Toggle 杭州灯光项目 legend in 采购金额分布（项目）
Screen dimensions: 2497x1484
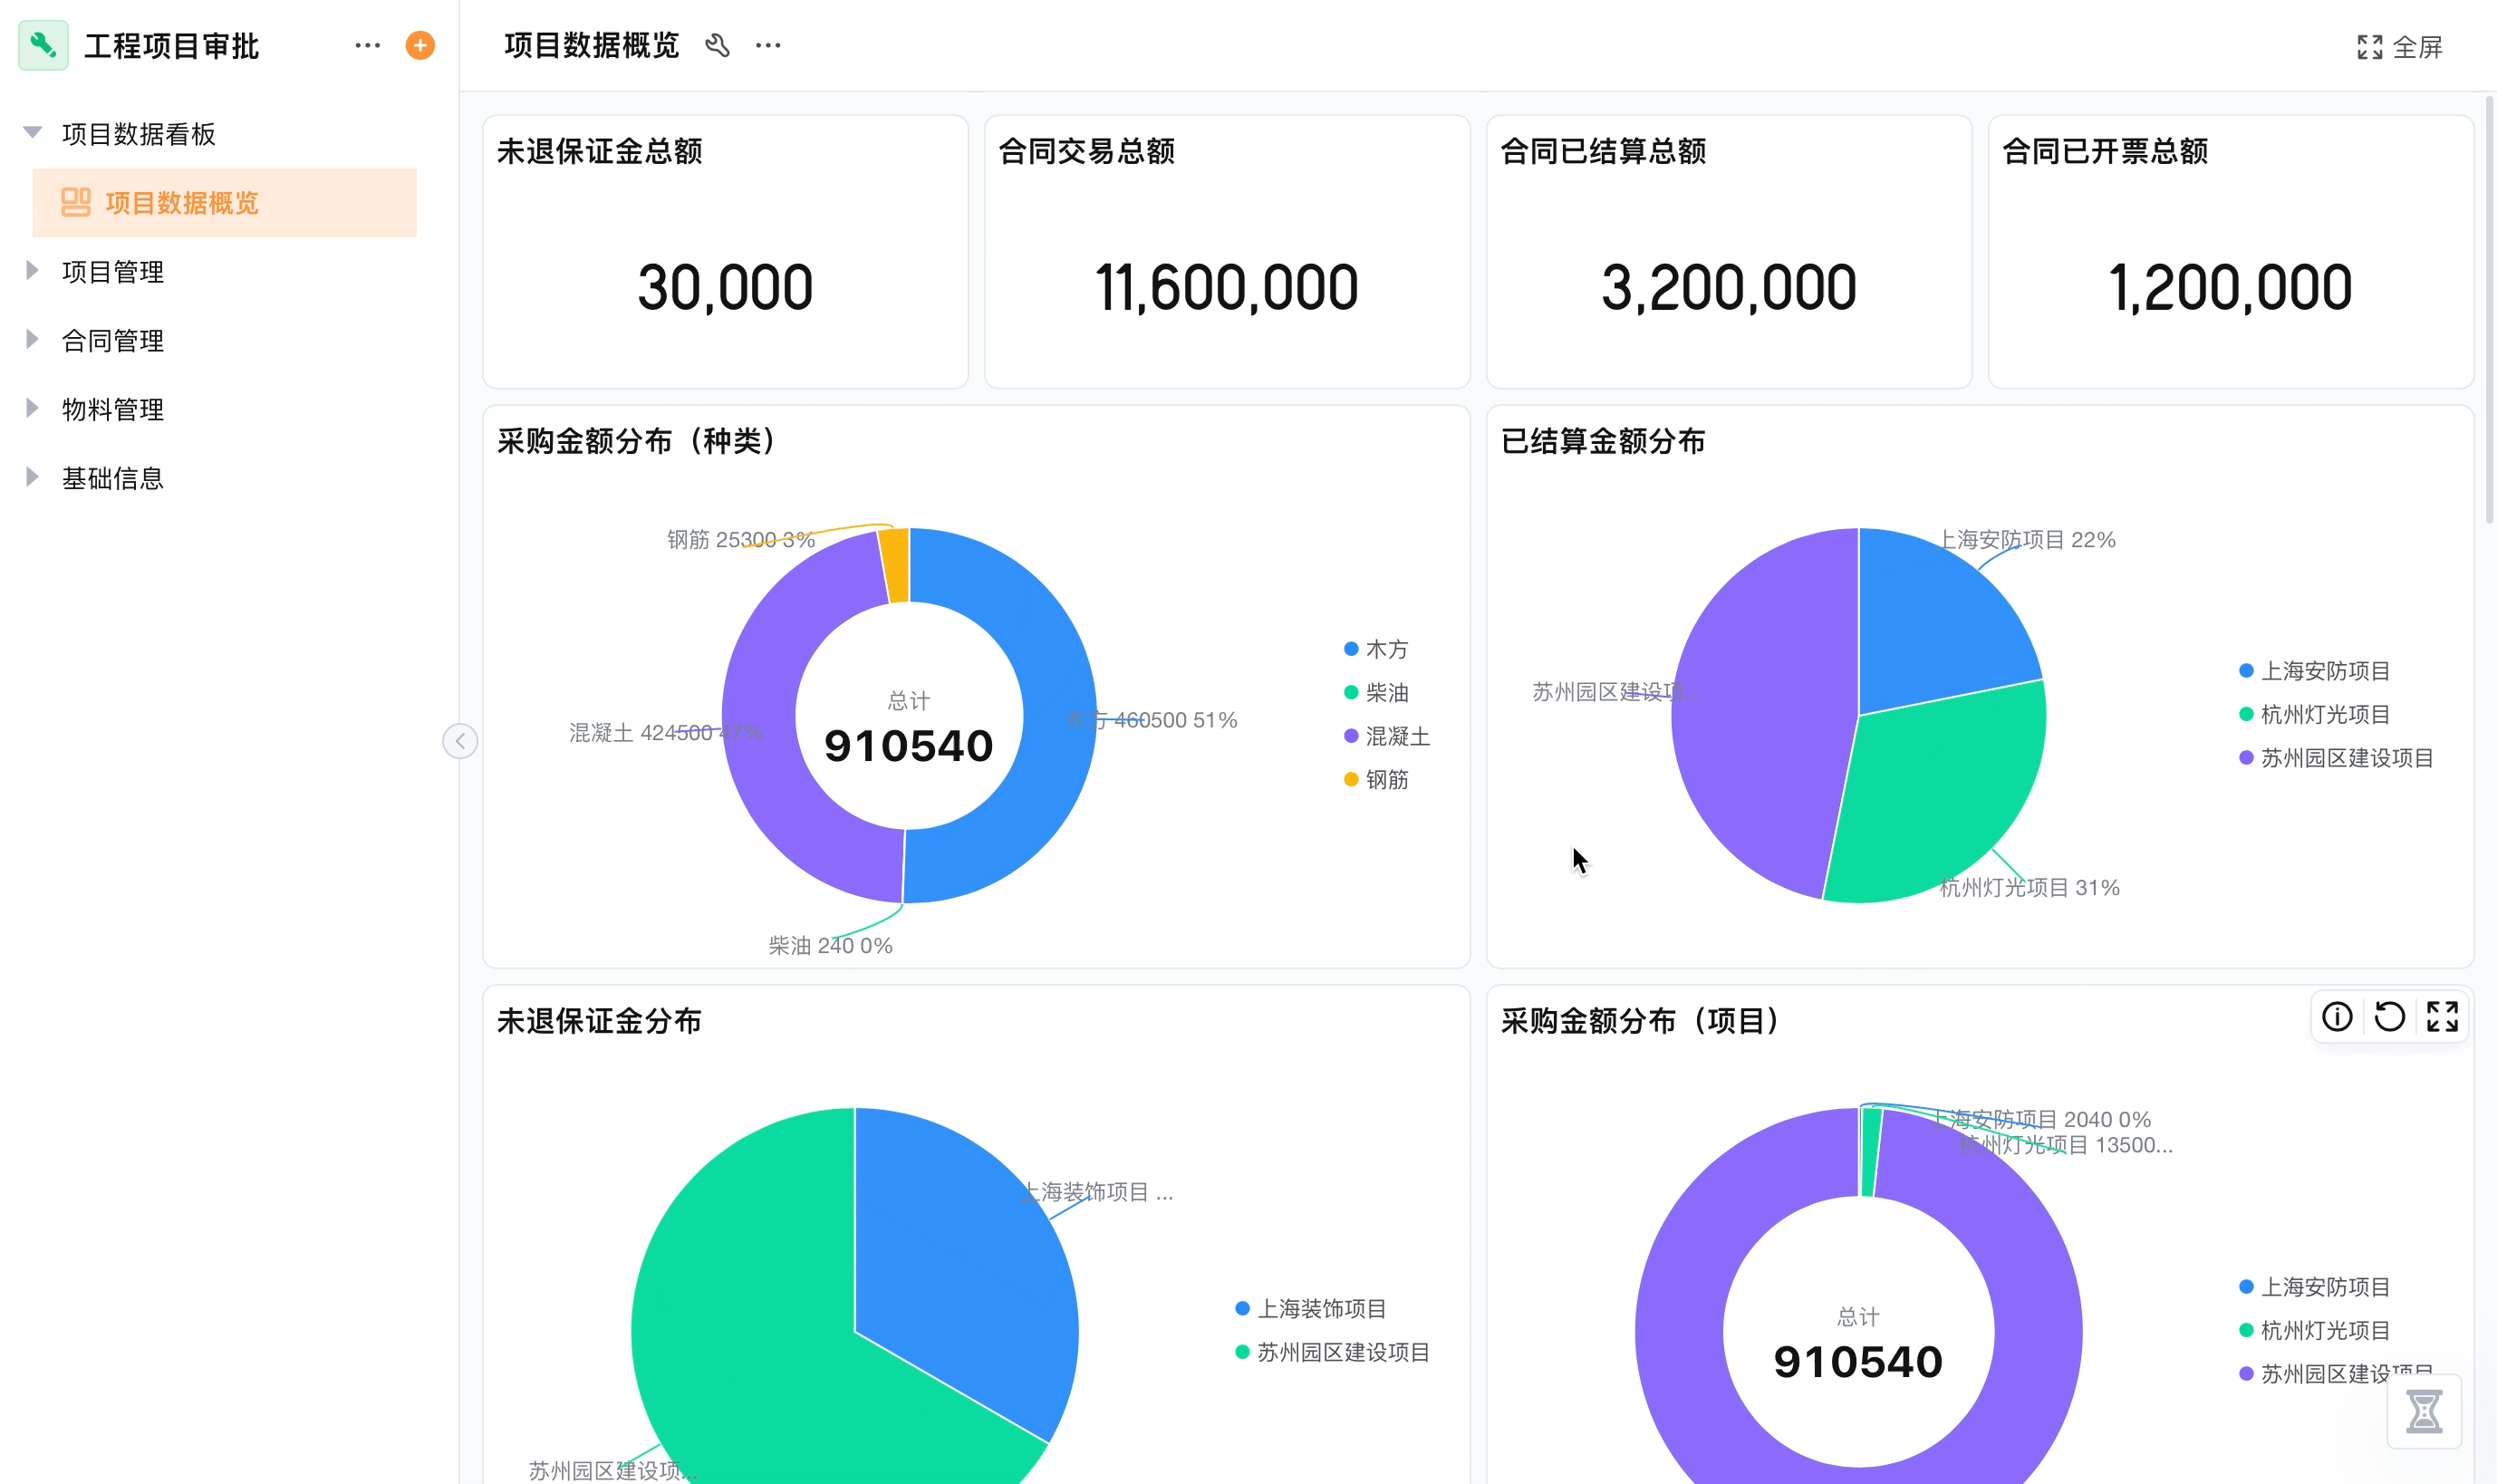pyautogui.click(x=2314, y=1331)
